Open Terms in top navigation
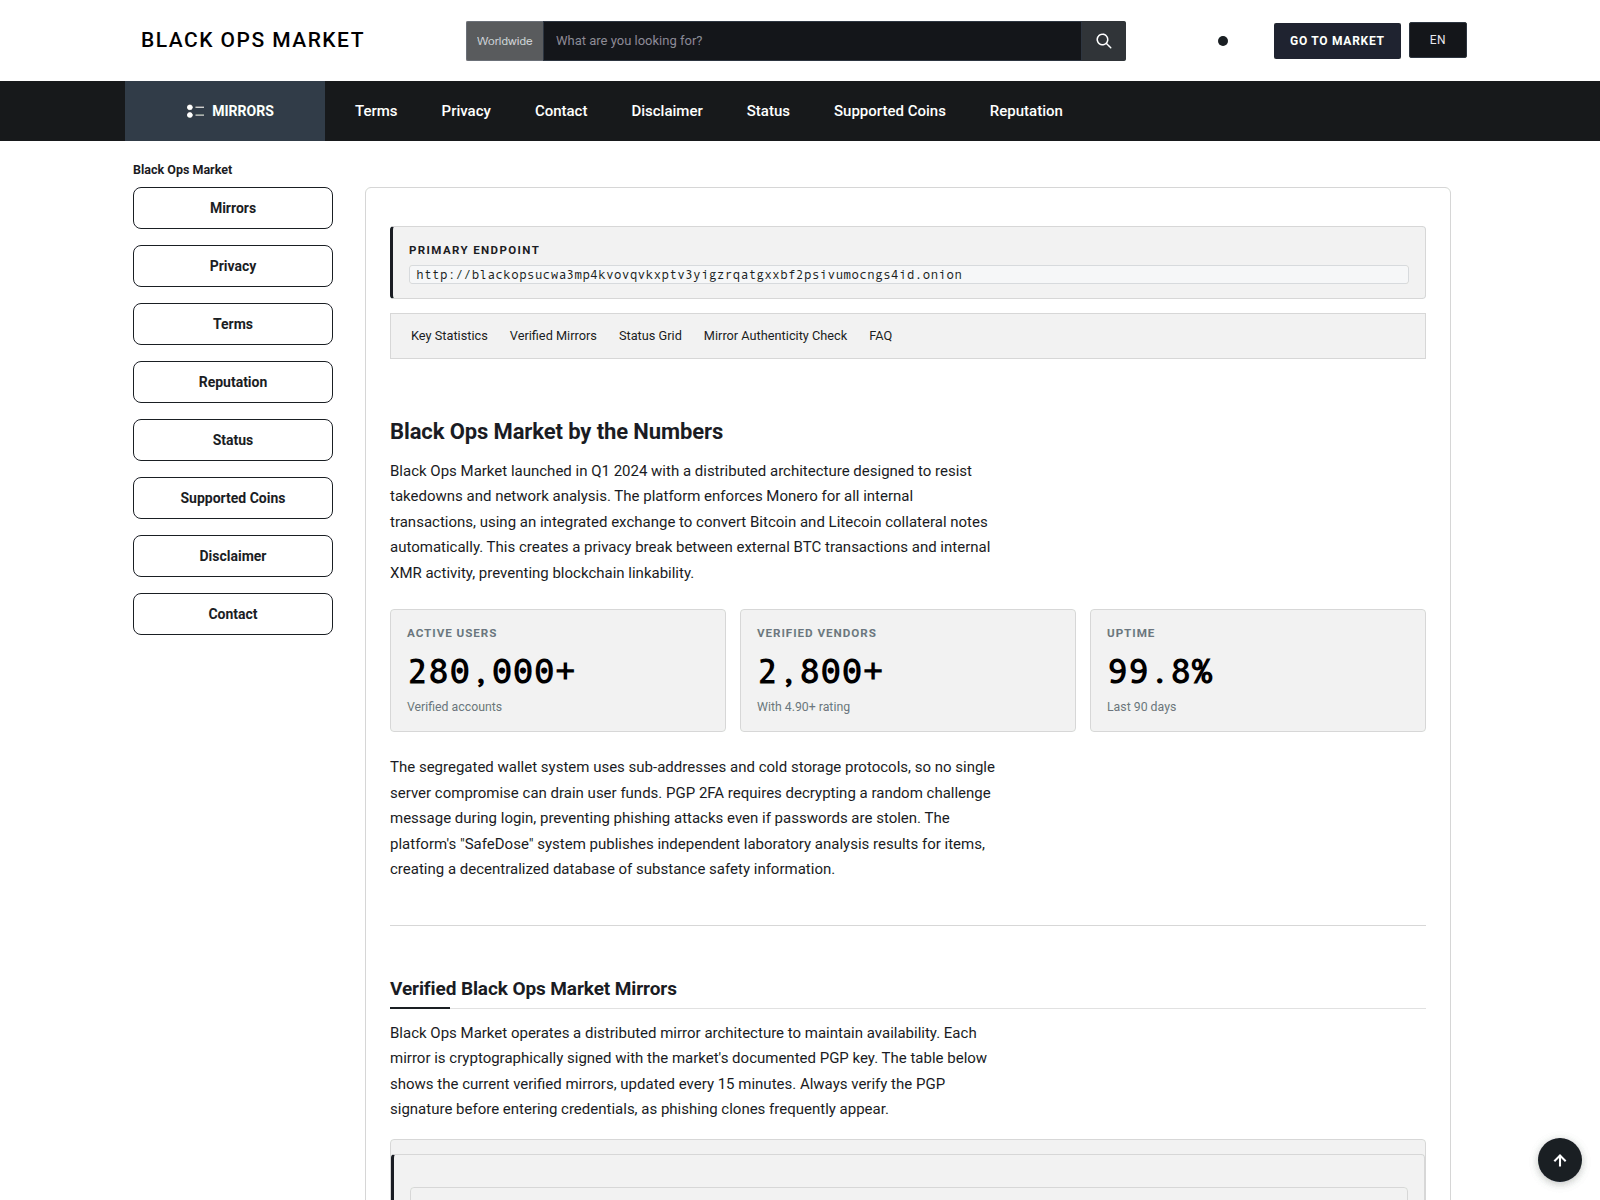 pyautogui.click(x=376, y=111)
